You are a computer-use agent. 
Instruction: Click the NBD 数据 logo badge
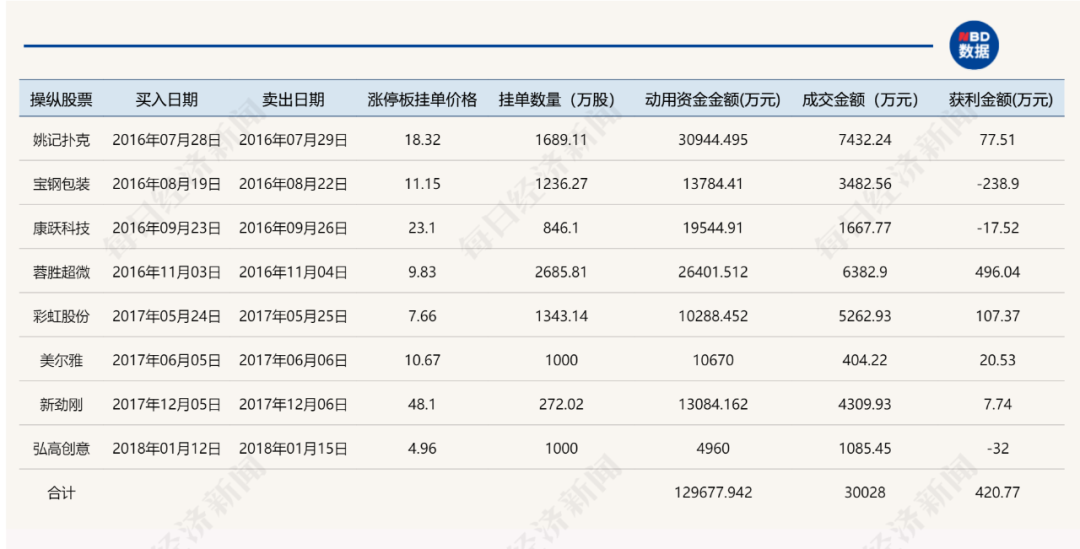tap(973, 45)
